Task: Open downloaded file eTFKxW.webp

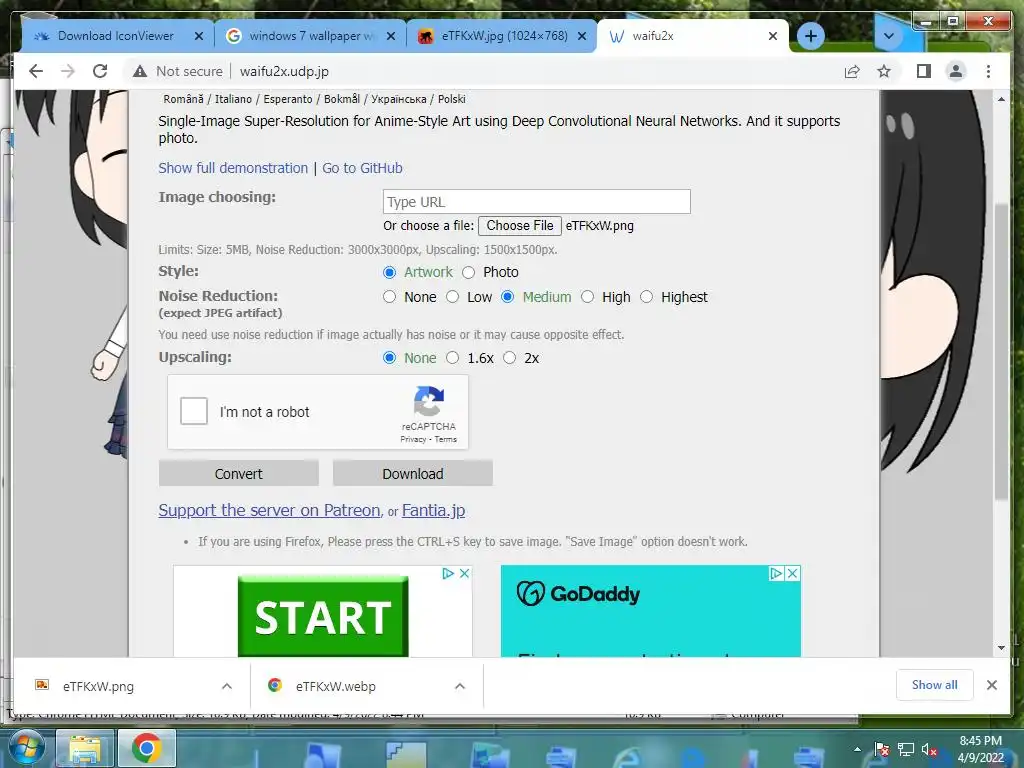Action: click(x=335, y=686)
